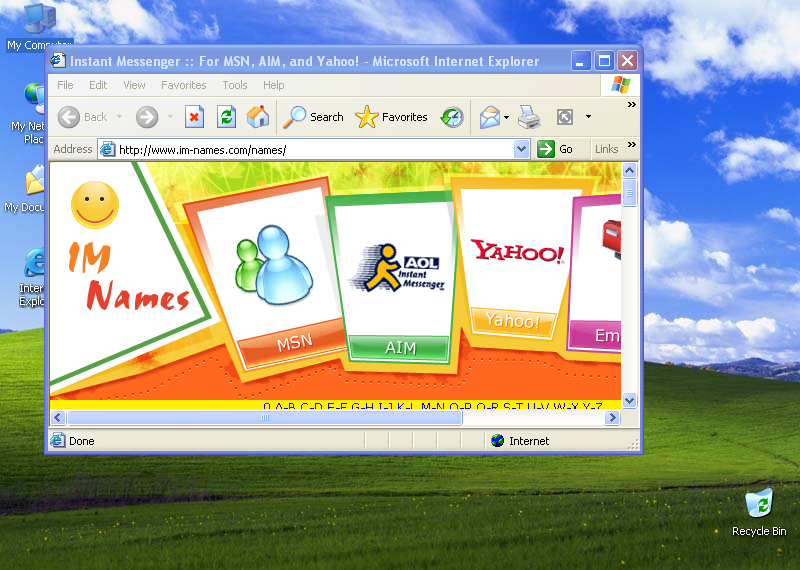Print the page with printer icon
The width and height of the screenshot is (800, 570).
(x=529, y=117)
